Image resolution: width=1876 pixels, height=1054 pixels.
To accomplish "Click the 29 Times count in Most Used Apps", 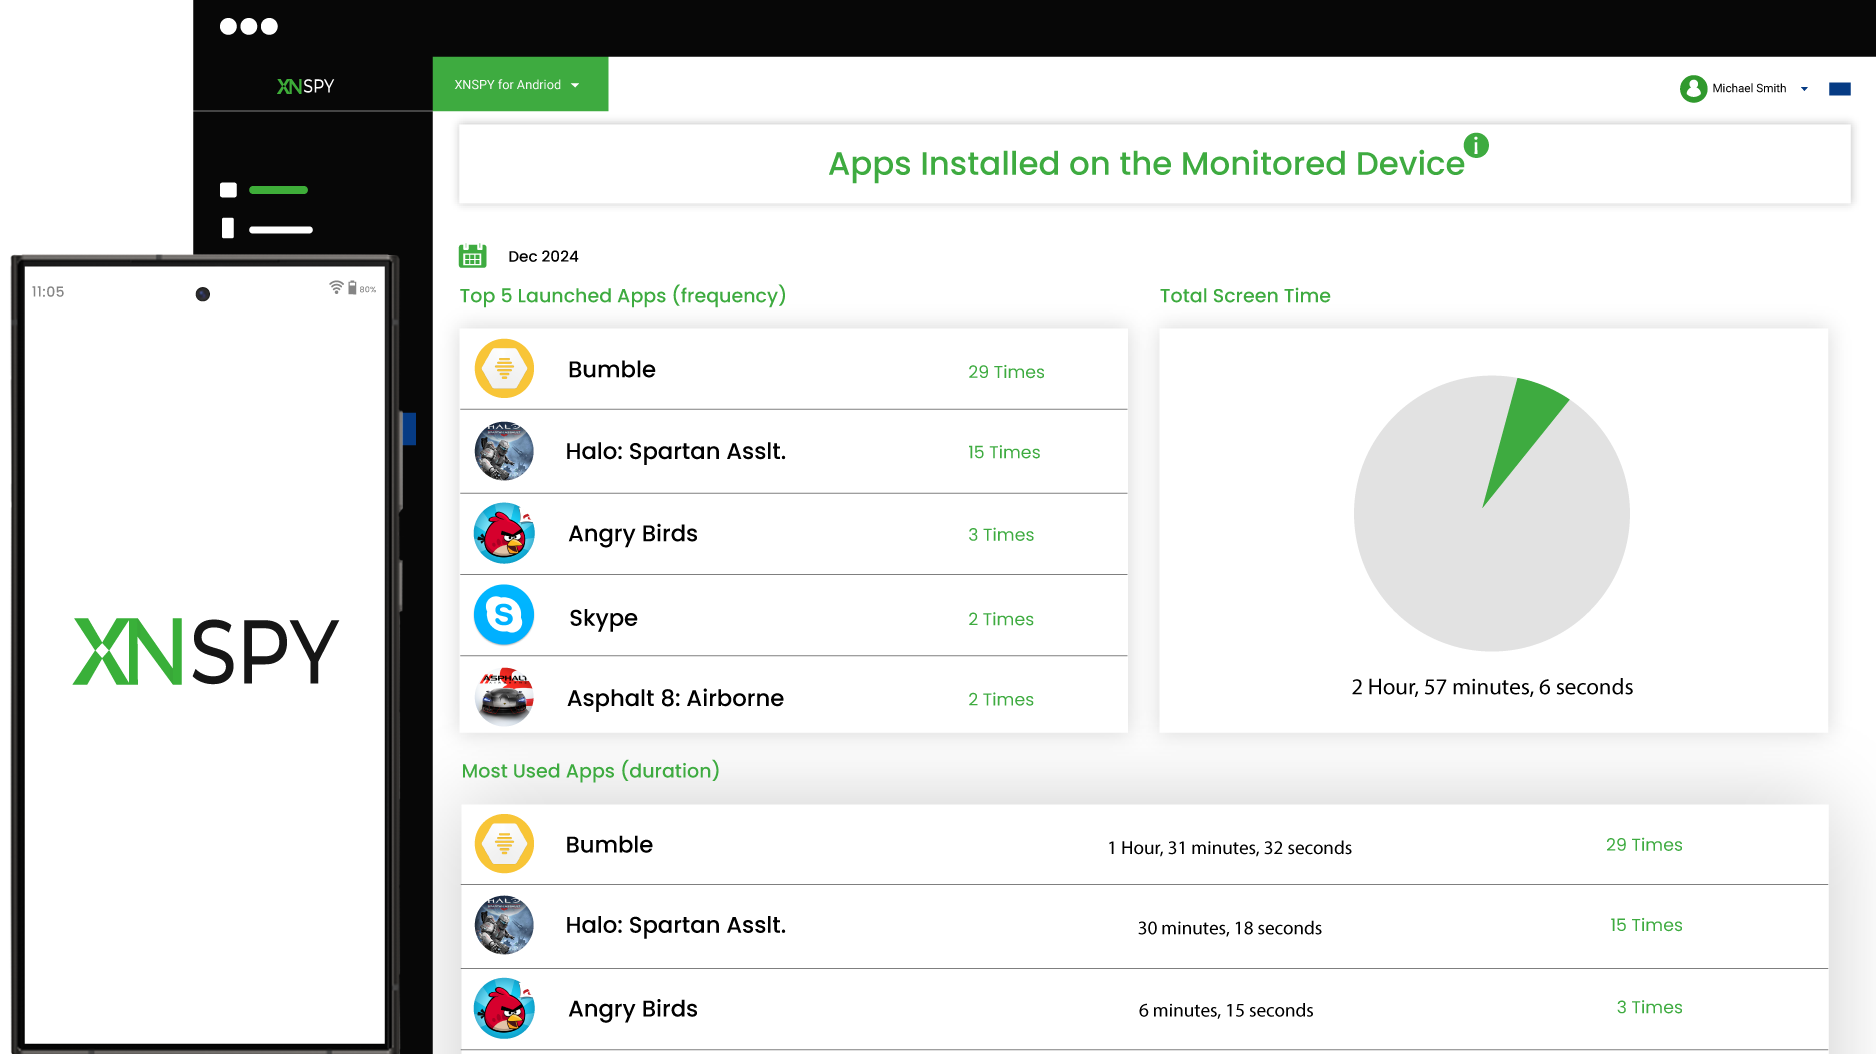I will [x=1644, y=845].
